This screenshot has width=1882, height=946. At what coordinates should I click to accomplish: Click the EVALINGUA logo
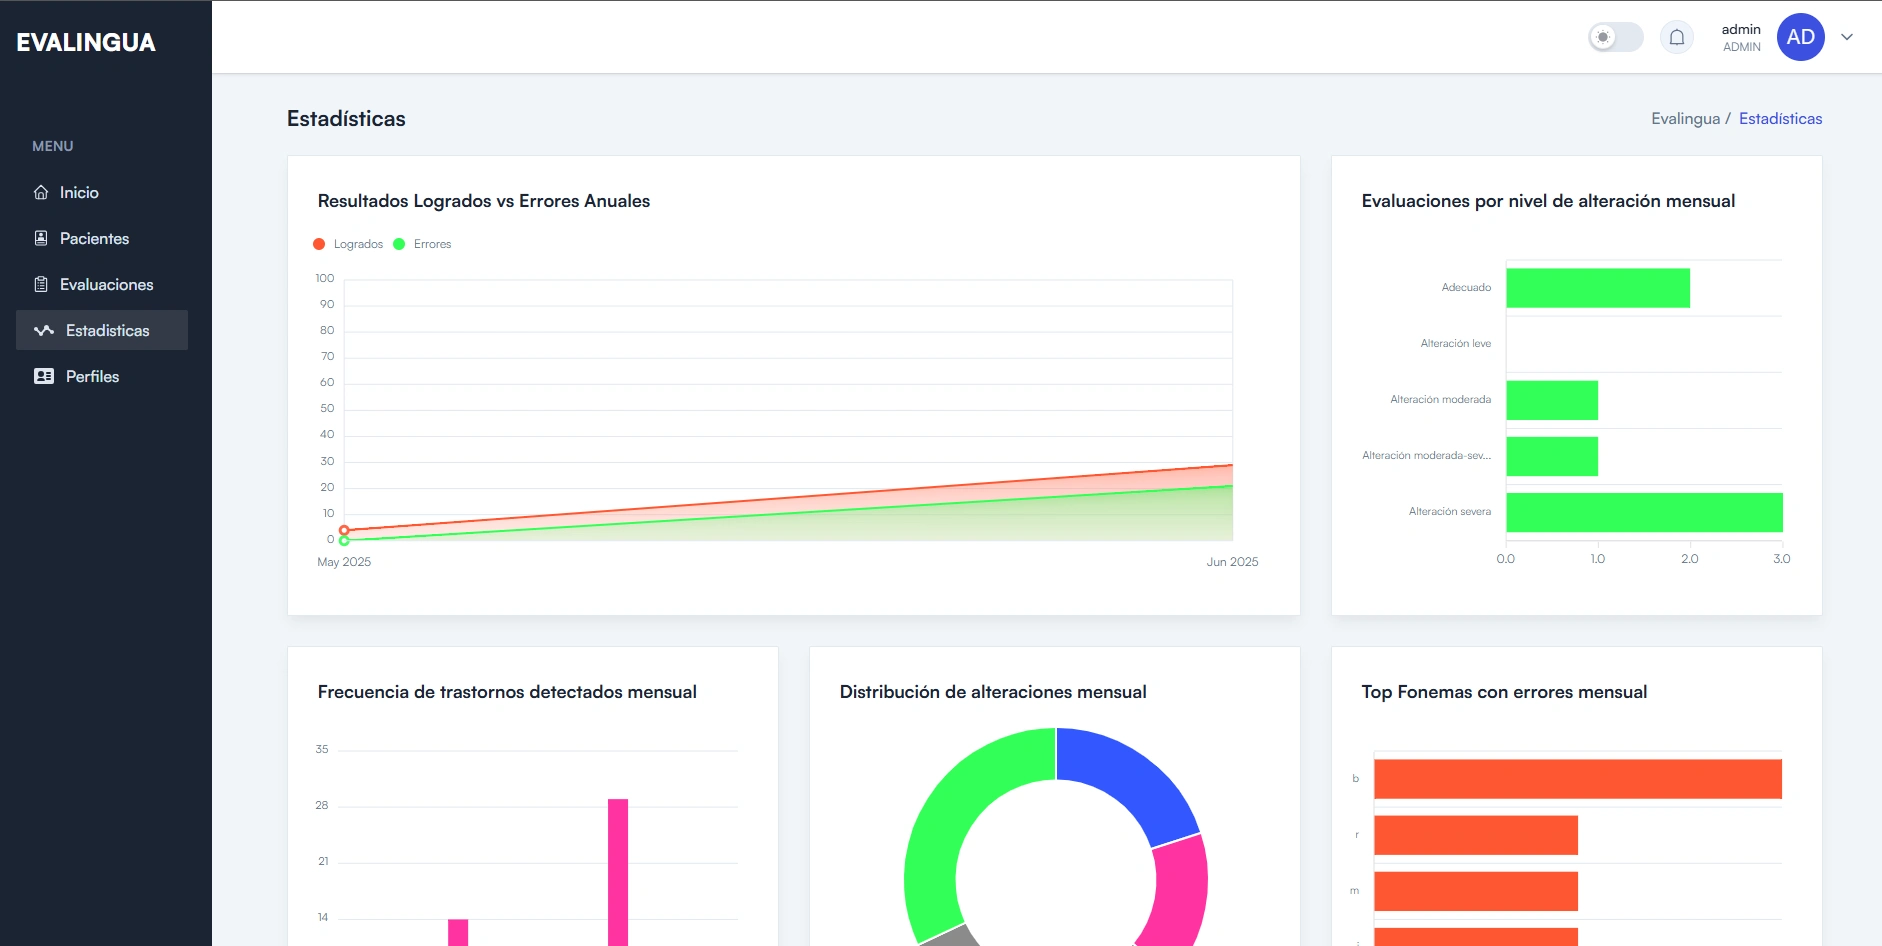click(86, 42)
